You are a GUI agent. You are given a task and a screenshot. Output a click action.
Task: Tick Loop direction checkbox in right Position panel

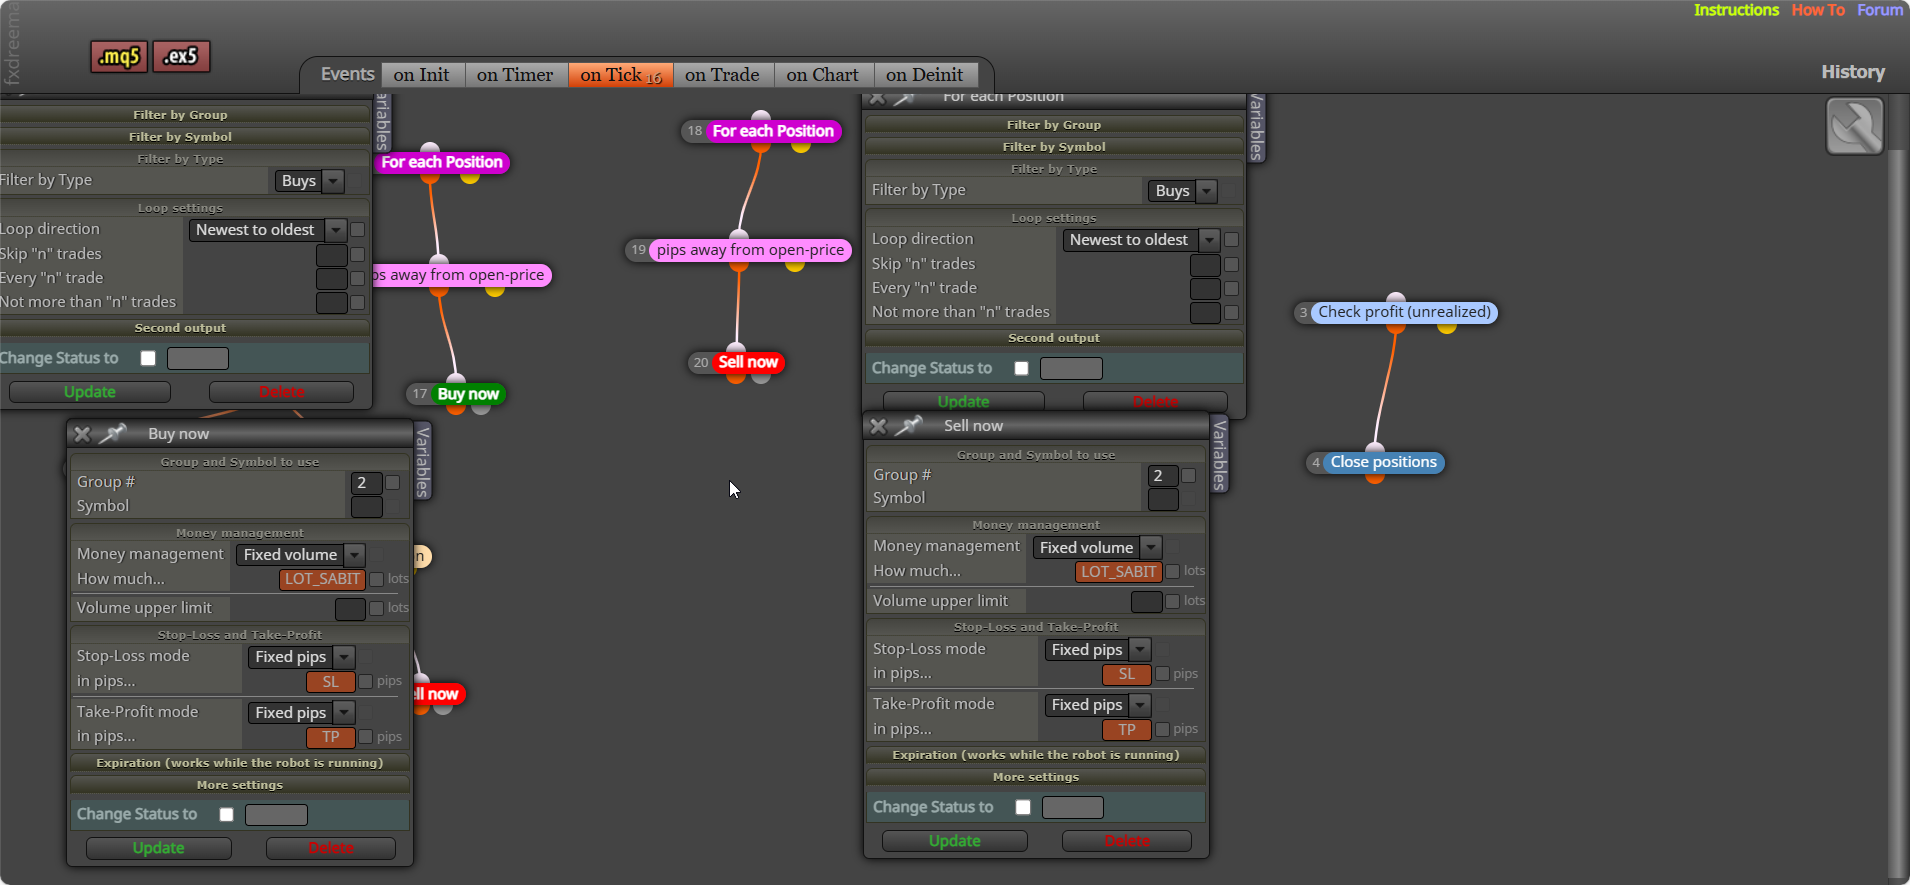(1232, 240)
